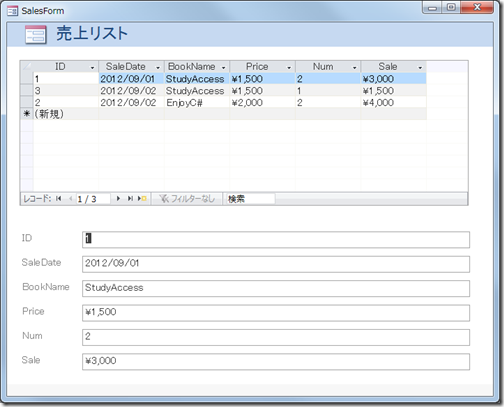Click the ID input field below

tap(276, 240)
